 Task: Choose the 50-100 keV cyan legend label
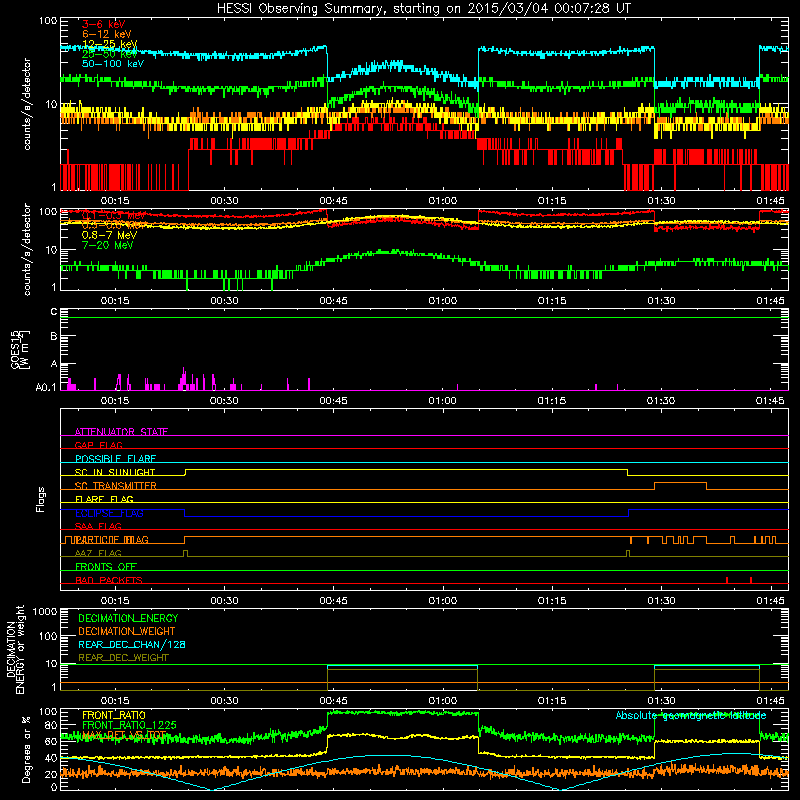coord(113,64)
